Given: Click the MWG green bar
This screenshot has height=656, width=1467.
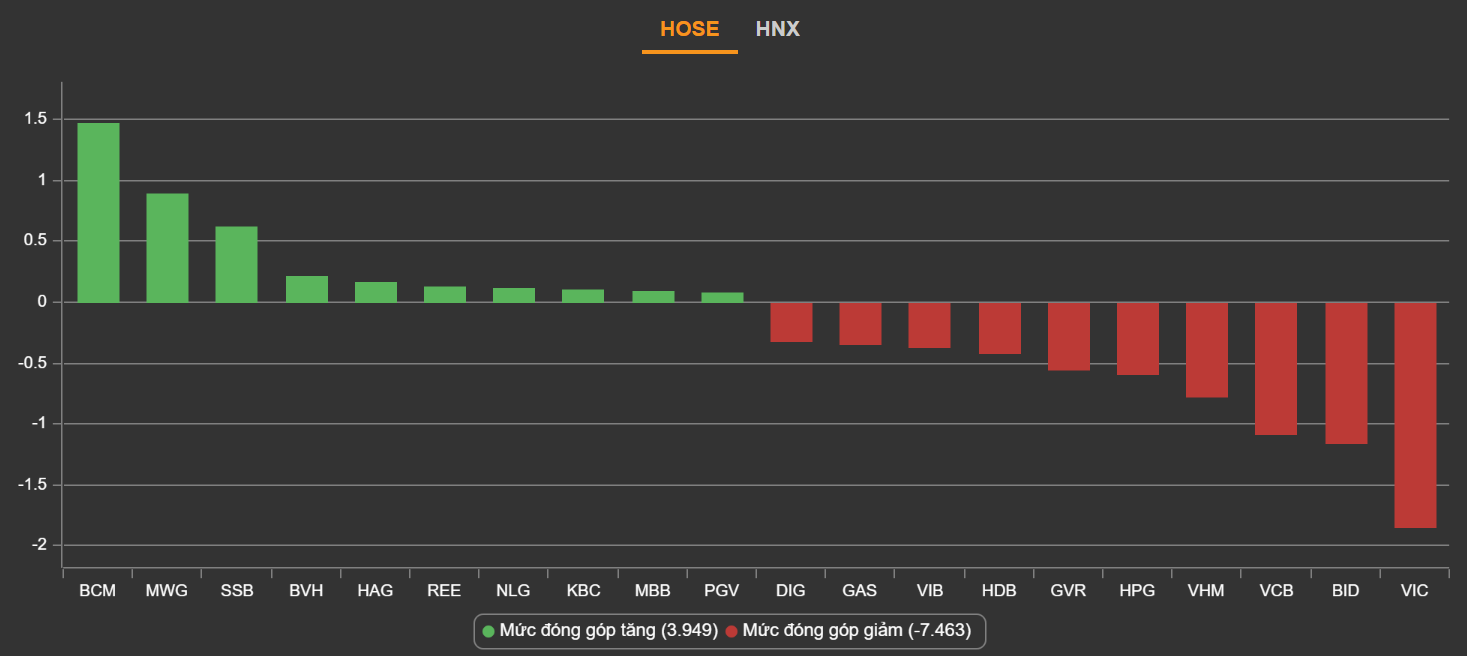Looking at the screenshot, I should coord(167,247).
